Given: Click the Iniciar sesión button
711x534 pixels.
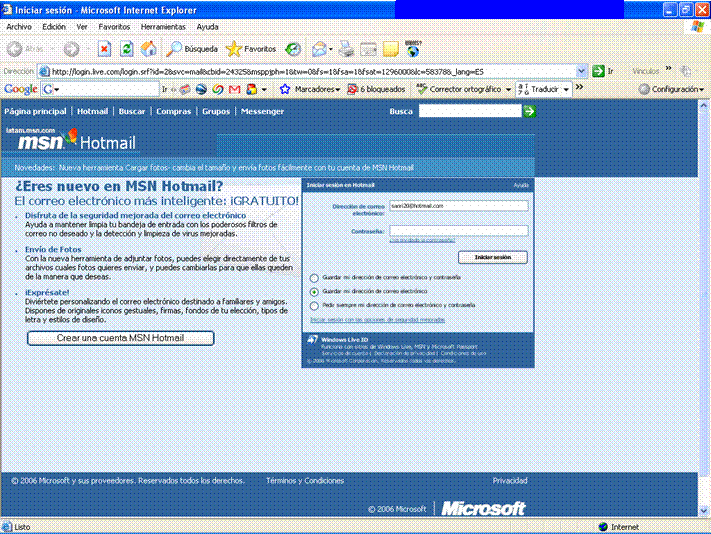Looking at the screenshot, I should click(492, 257).
